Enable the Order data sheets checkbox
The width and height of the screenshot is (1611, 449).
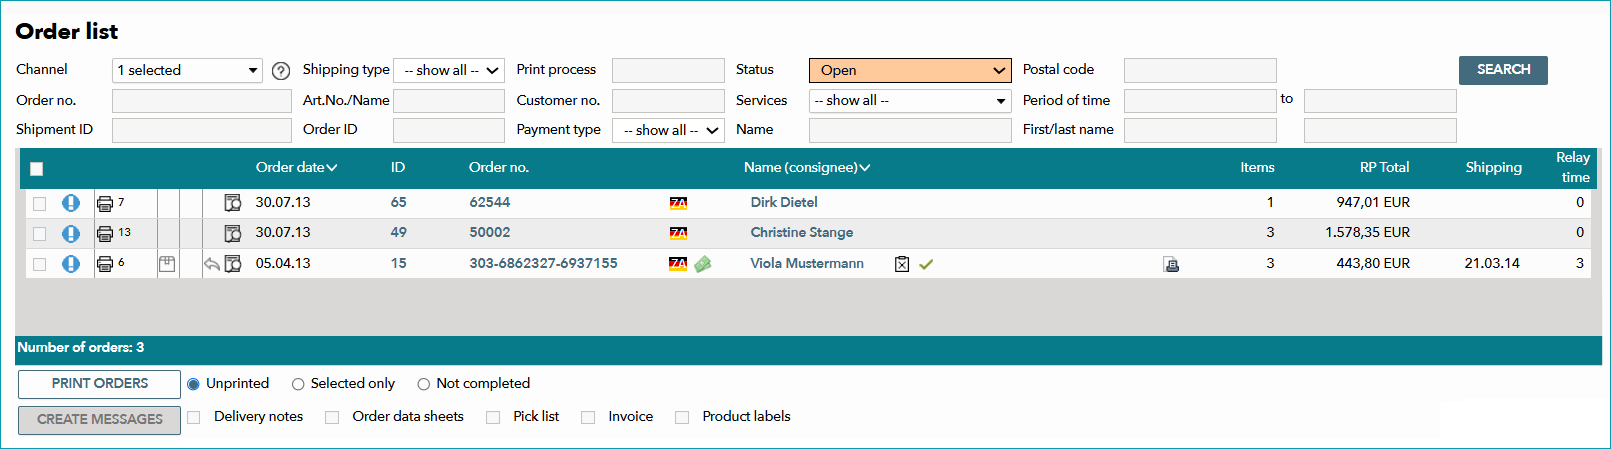click(x=332, y=417)
